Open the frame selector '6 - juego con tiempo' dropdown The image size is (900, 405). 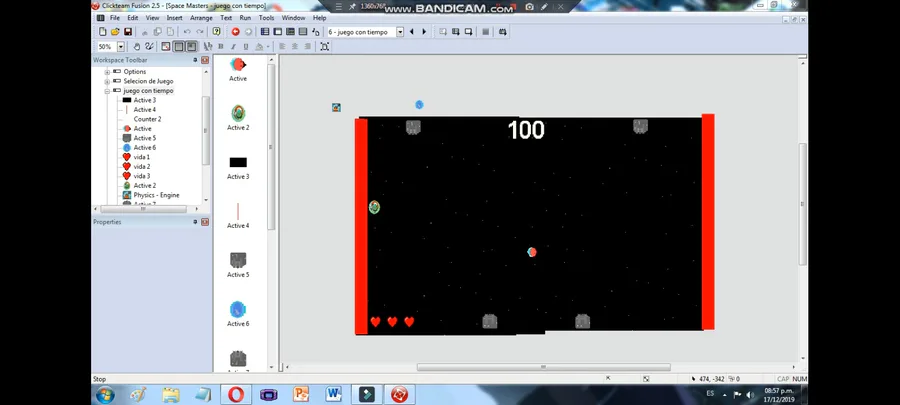[x=400, y=32]
